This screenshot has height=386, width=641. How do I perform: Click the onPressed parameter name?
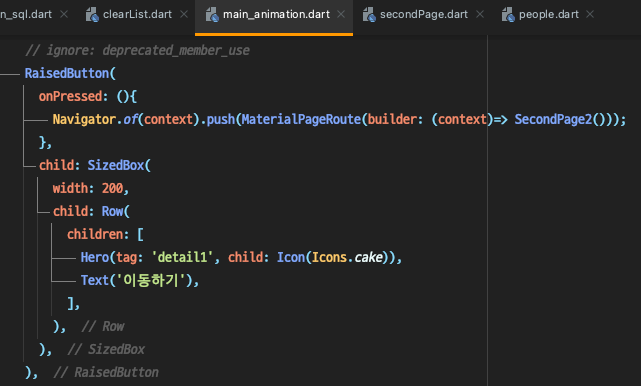click(70, 96)
